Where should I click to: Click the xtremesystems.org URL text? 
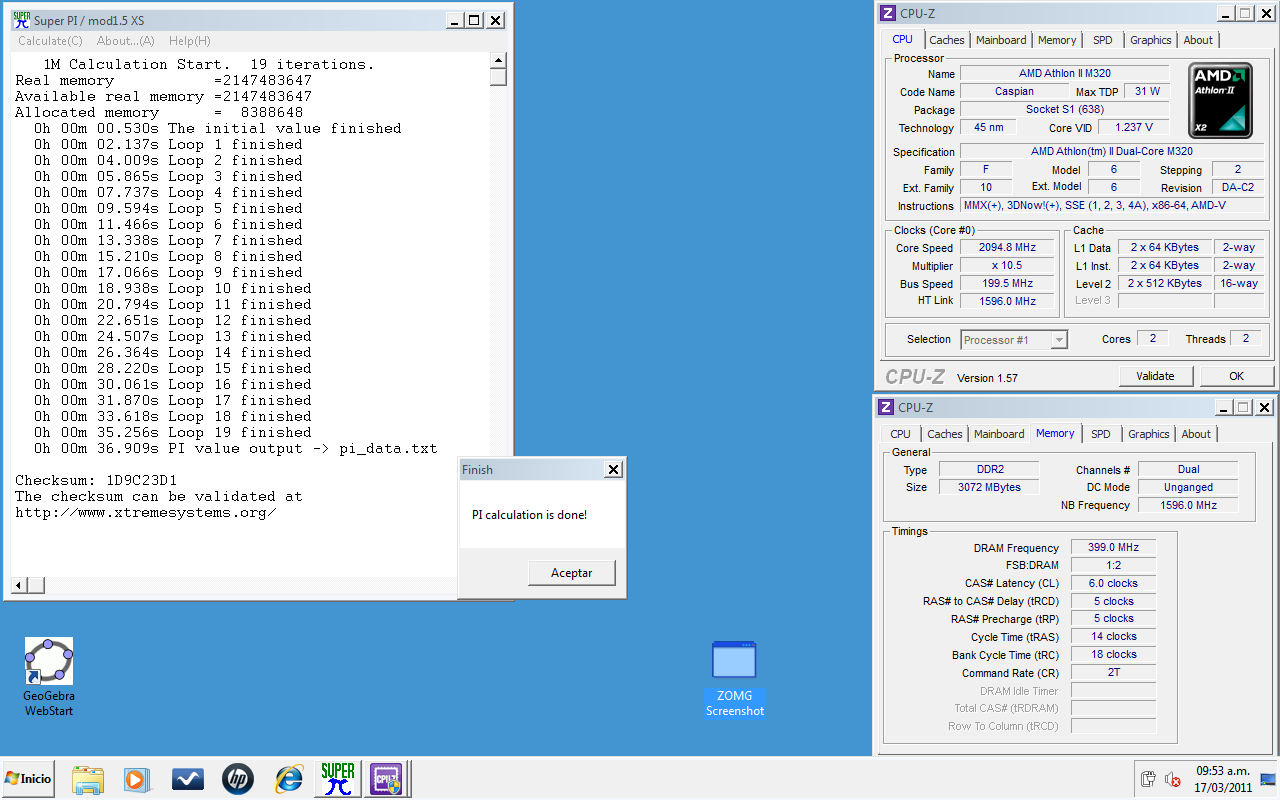coord(145,512)
